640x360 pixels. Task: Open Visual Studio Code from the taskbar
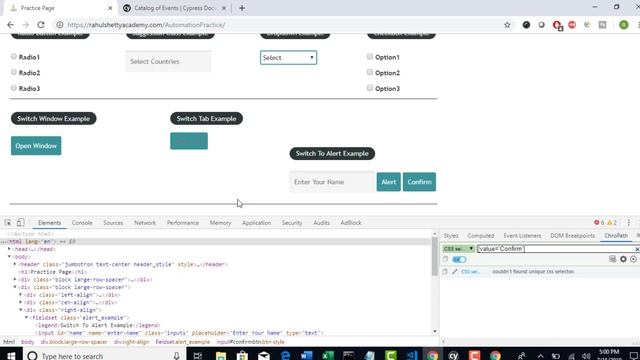coord(412,356)
